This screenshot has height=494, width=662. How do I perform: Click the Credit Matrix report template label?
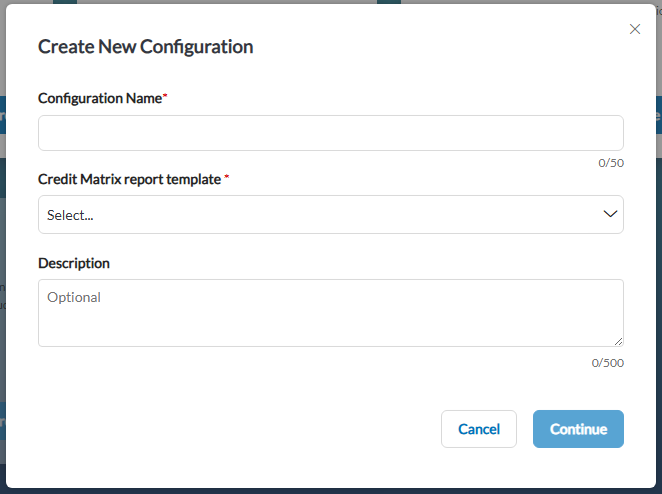[130, 179]
